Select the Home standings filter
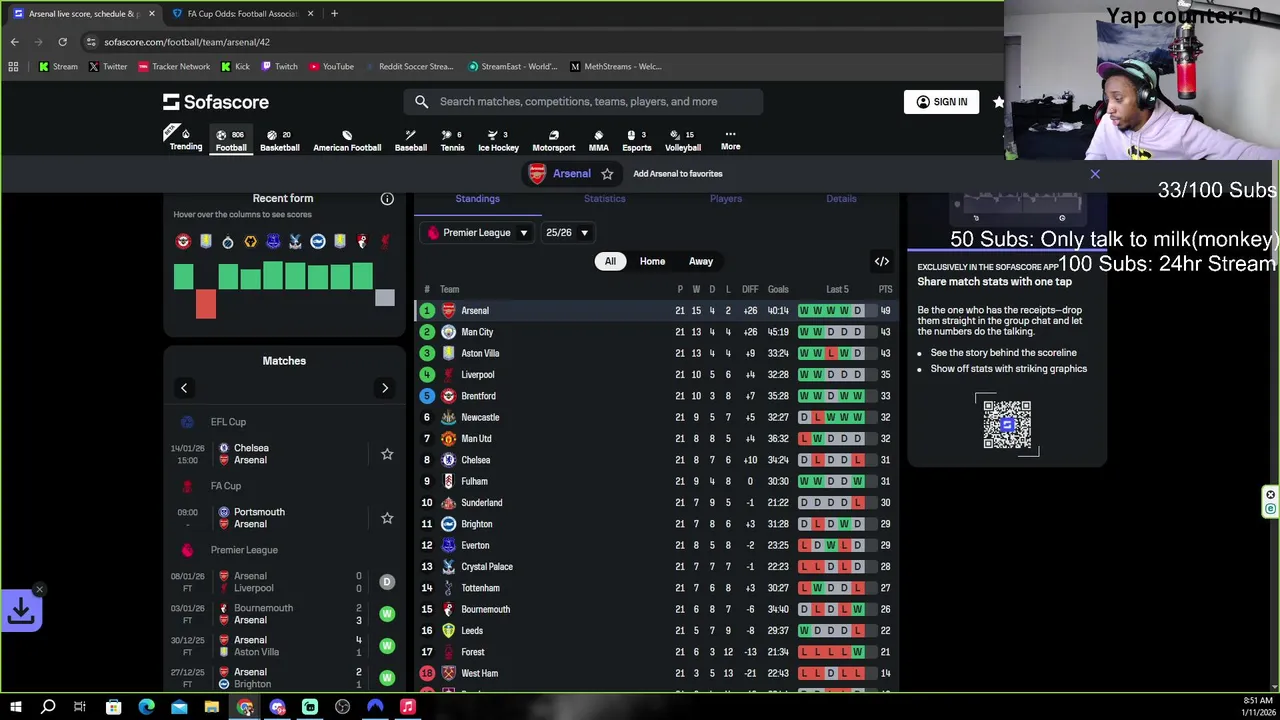Image resolution: width=1280 pixels, height=720 pixels. (x=652, y=261)
